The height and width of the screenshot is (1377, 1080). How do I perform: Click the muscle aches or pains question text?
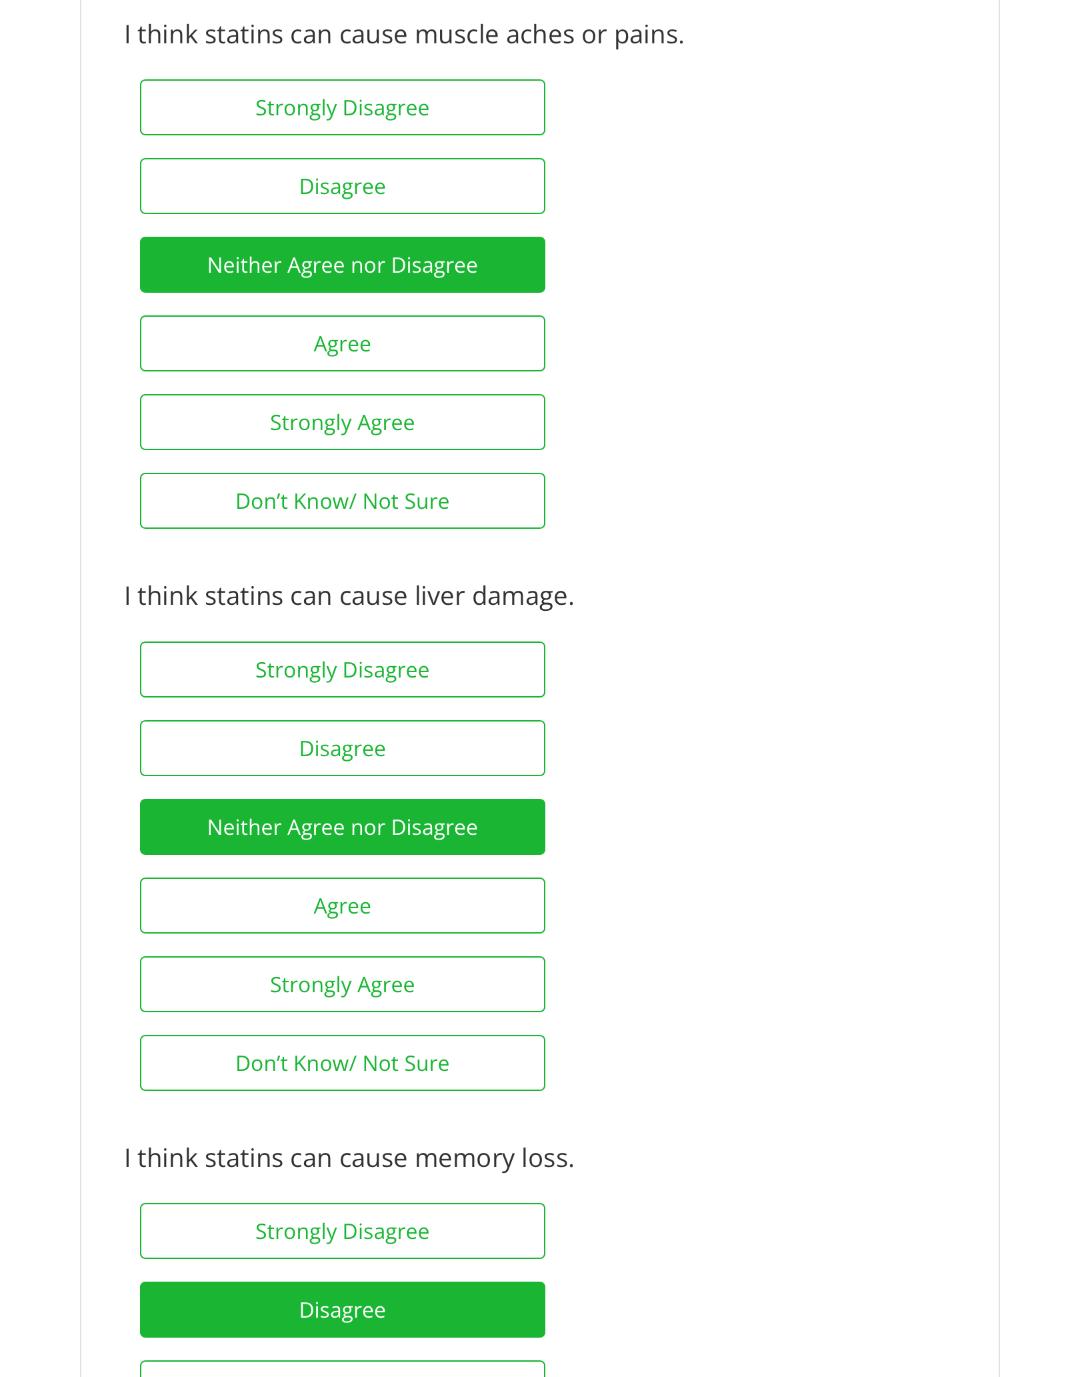click(x=404, y=35)
